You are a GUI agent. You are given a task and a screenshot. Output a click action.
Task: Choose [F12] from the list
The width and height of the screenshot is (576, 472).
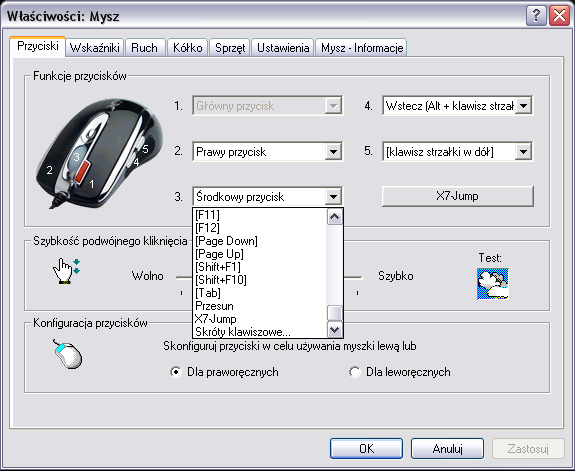point(260,228)
